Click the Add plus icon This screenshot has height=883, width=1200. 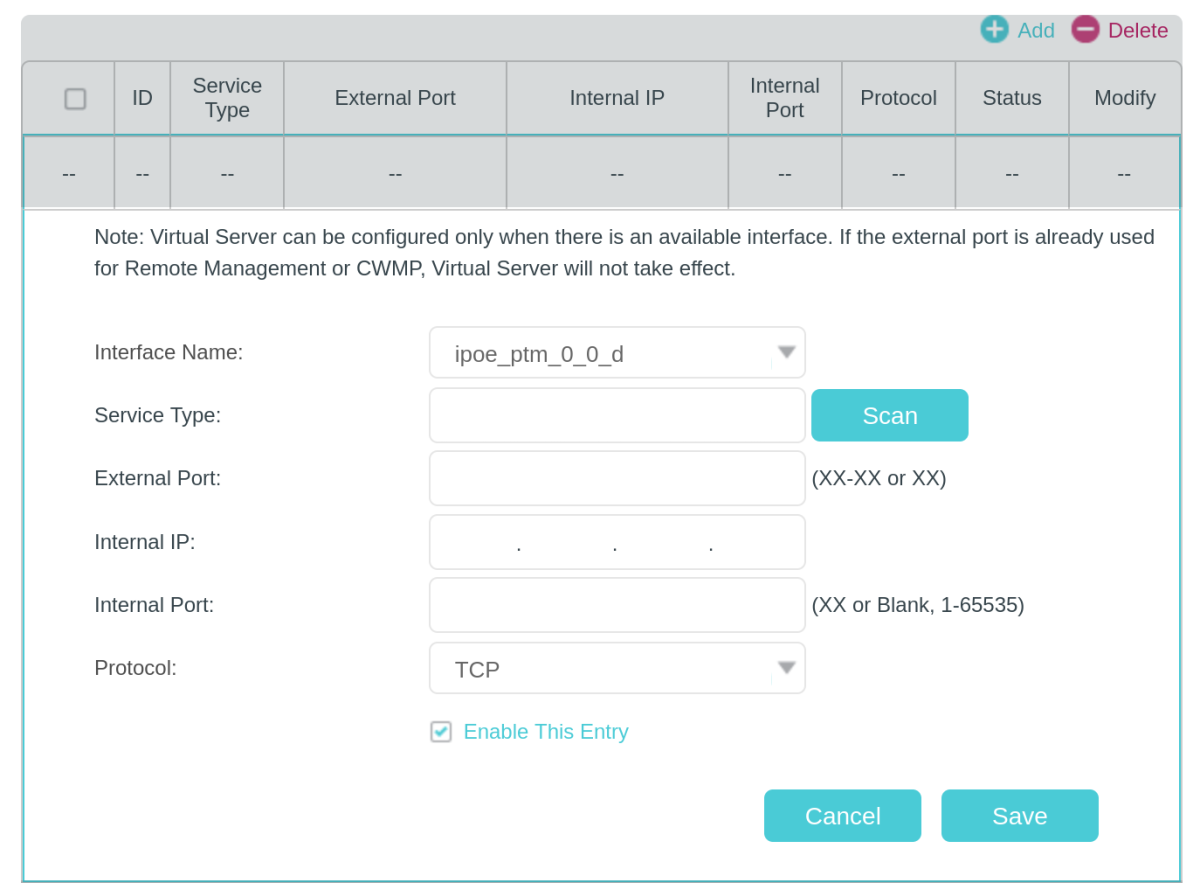point(994,30)
